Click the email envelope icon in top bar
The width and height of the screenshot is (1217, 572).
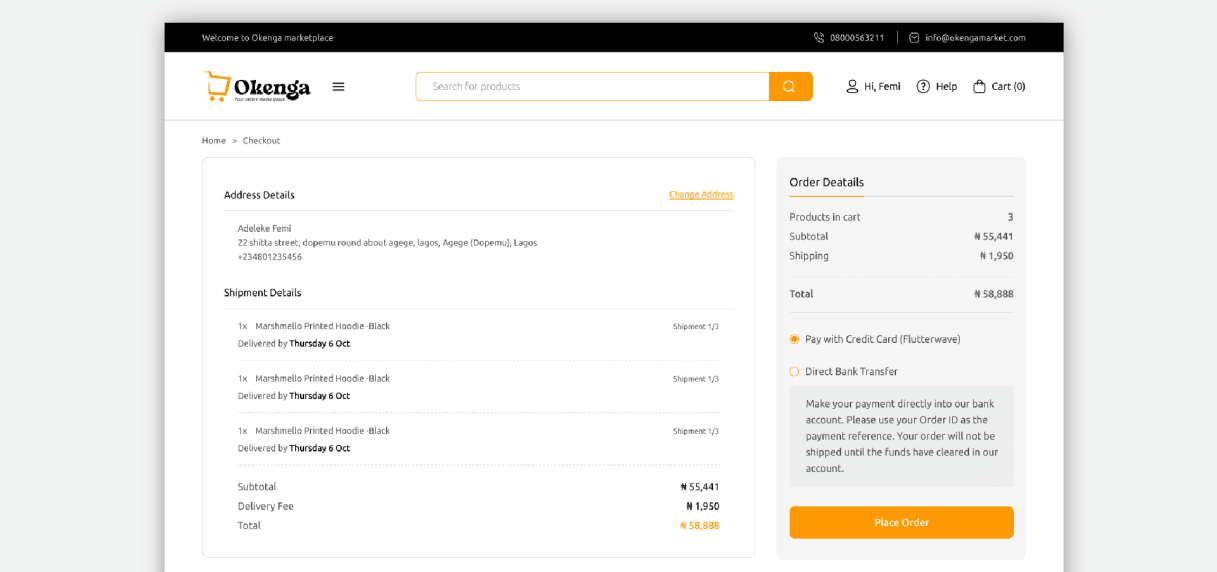pyautogui.click(x=914, y=38)
